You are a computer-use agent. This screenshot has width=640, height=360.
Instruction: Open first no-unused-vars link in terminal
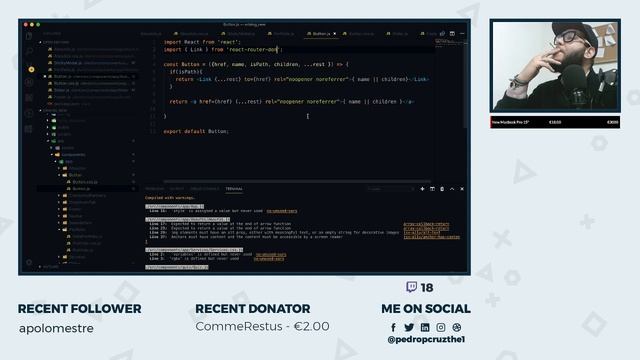click(282, 211)
